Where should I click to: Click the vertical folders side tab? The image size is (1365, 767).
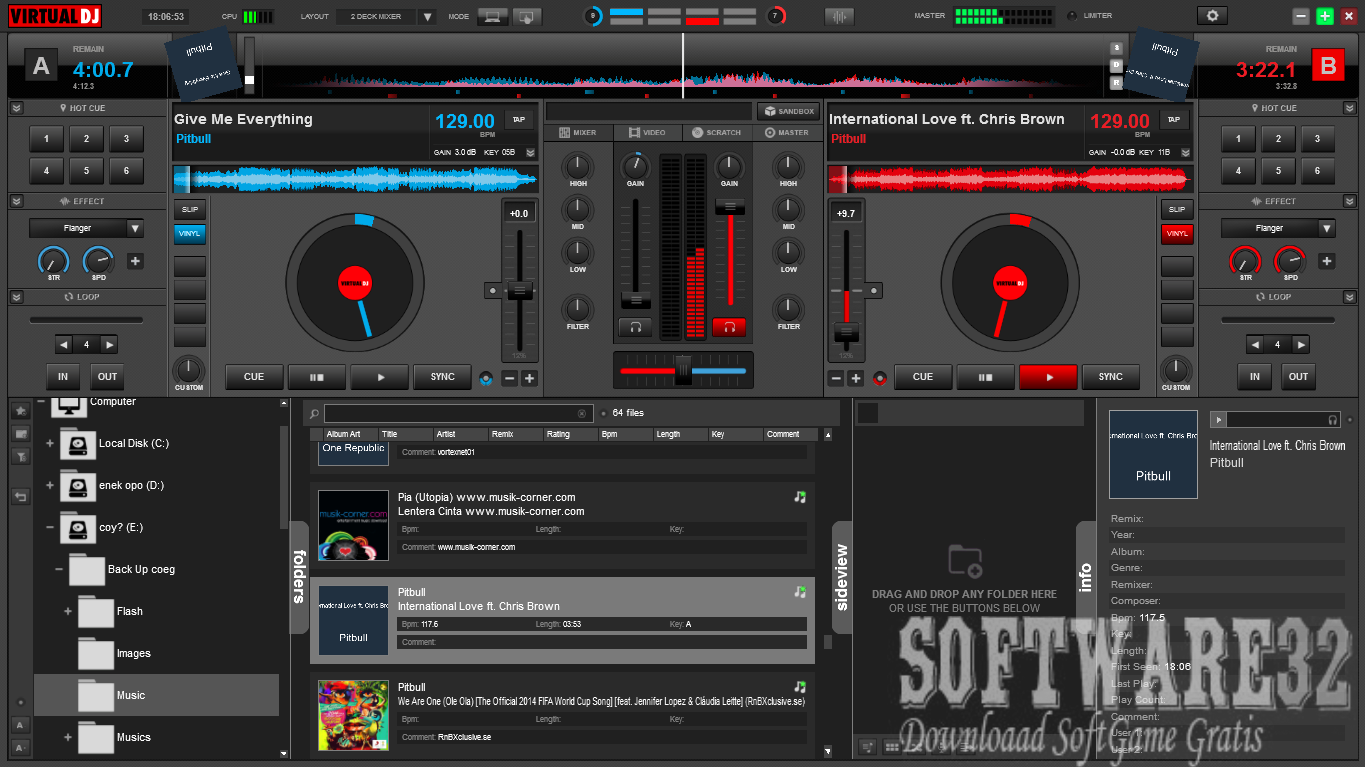point(299,577)
